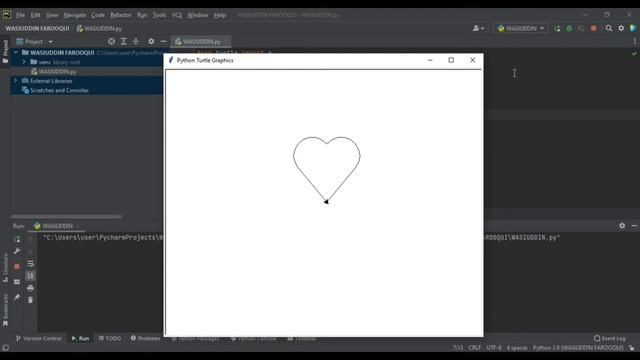The height and width of the screenshot is (360, 640).
Task: Click the rerun icon in Run panel
Action: 17,239
